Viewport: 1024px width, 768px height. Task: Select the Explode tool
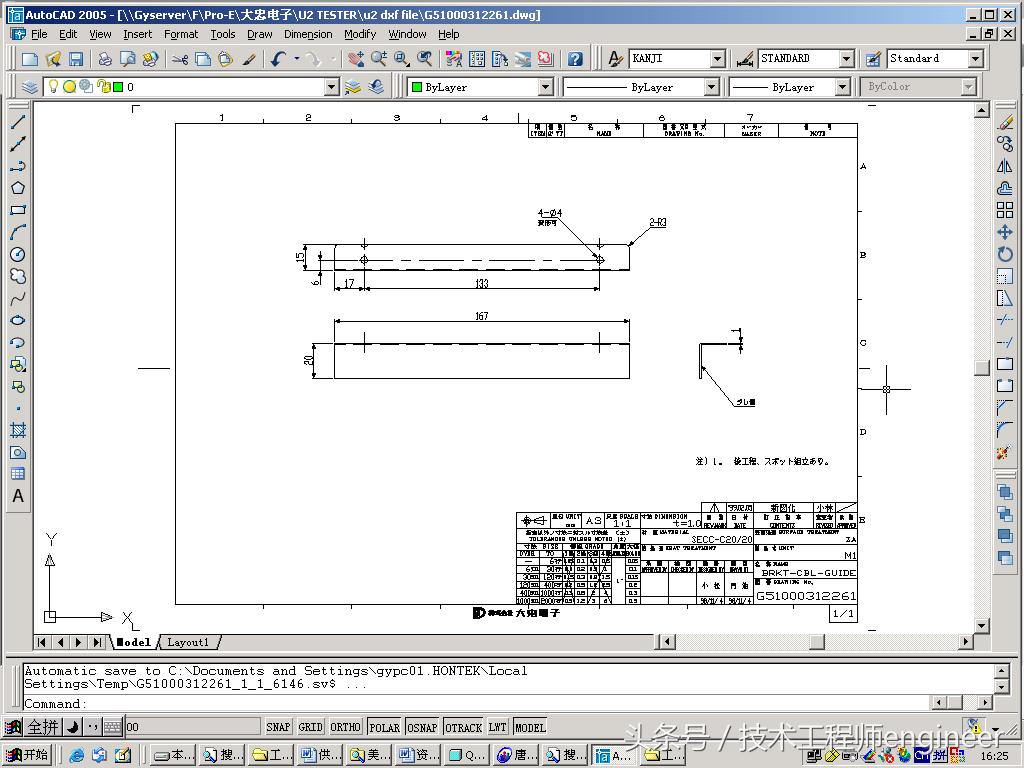(1005, 452)
